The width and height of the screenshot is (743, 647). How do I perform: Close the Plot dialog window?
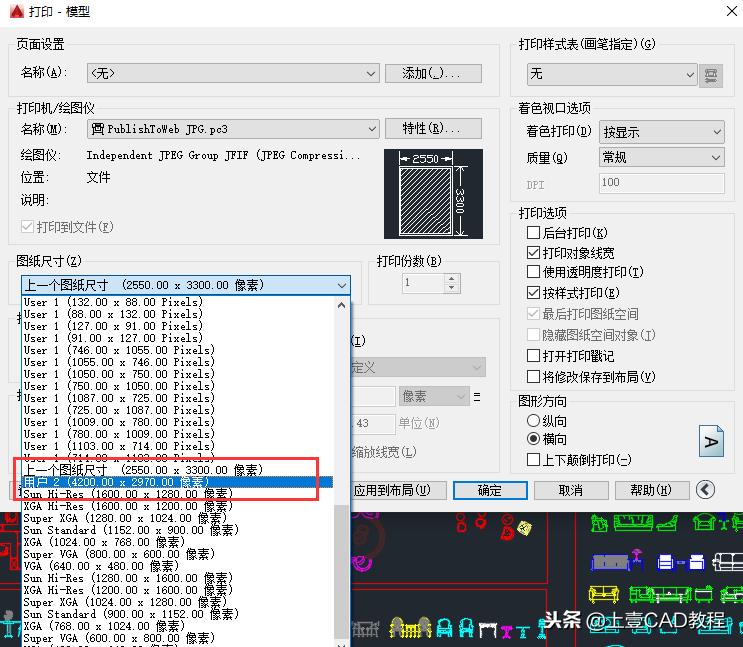[x=731, y=11]
